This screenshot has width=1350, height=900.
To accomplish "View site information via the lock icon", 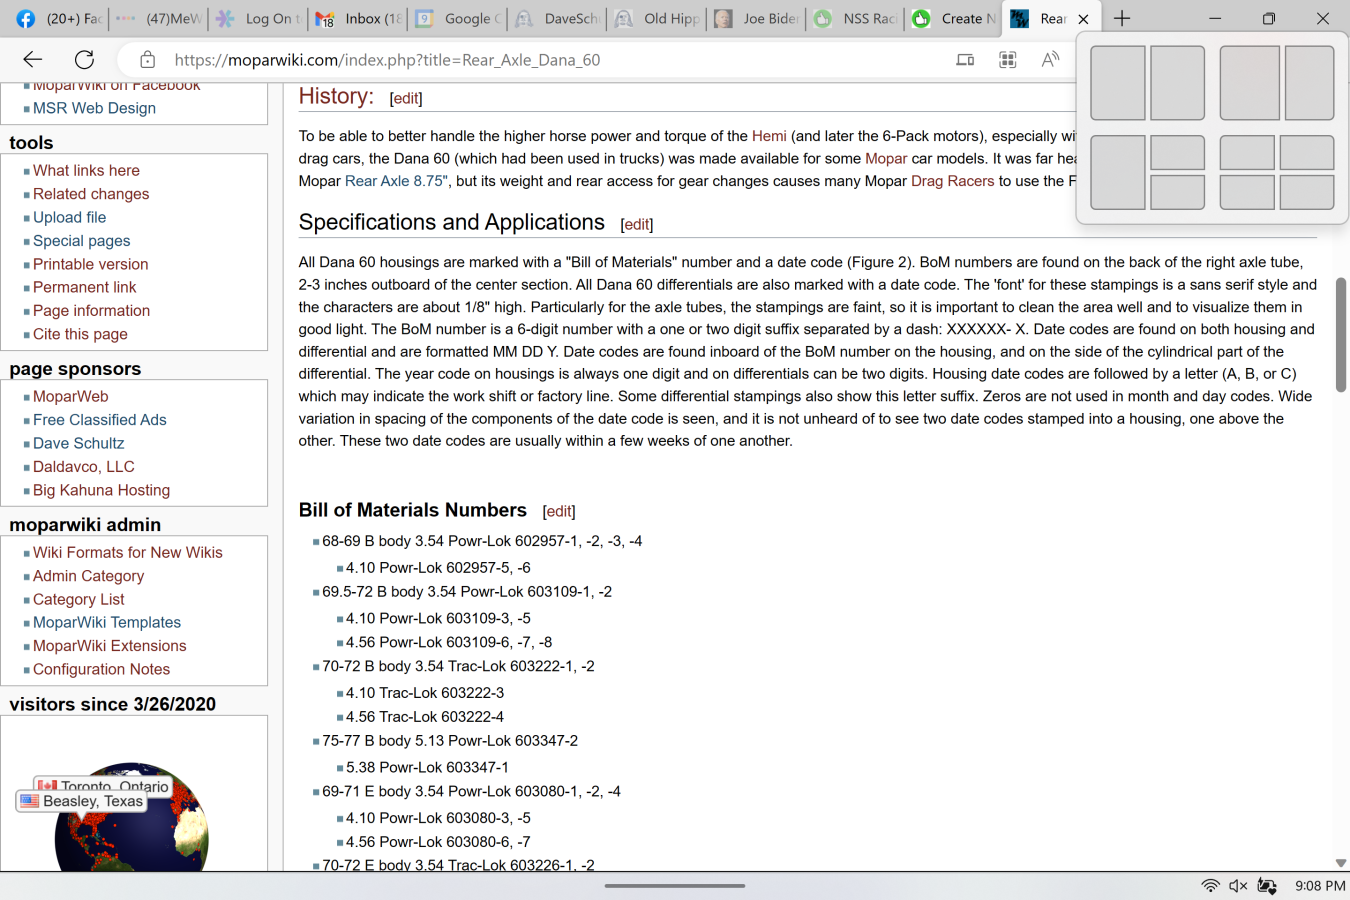I will pyautogui.click(x=147, y=60).
